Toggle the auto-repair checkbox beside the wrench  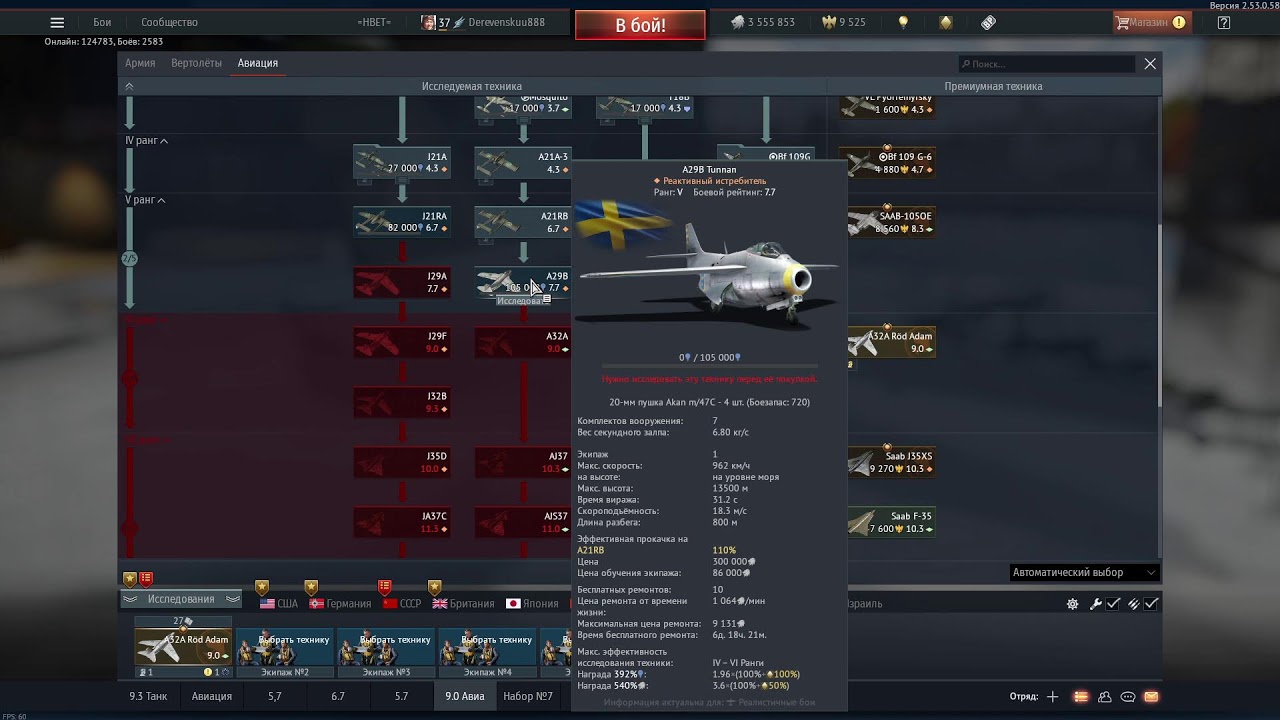pos(1112,604)
